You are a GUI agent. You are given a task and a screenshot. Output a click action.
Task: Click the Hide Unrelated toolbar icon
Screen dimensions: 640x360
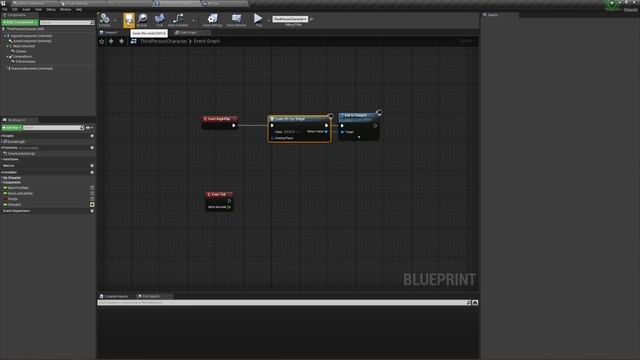(178, 20)
